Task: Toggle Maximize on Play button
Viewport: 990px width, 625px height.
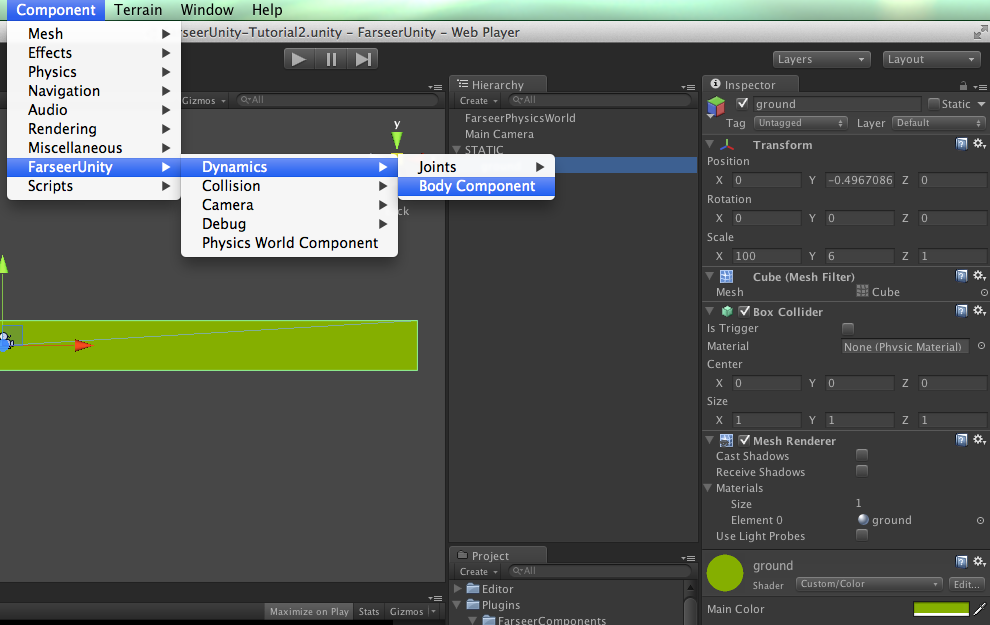Action: (x=309, y=611)
